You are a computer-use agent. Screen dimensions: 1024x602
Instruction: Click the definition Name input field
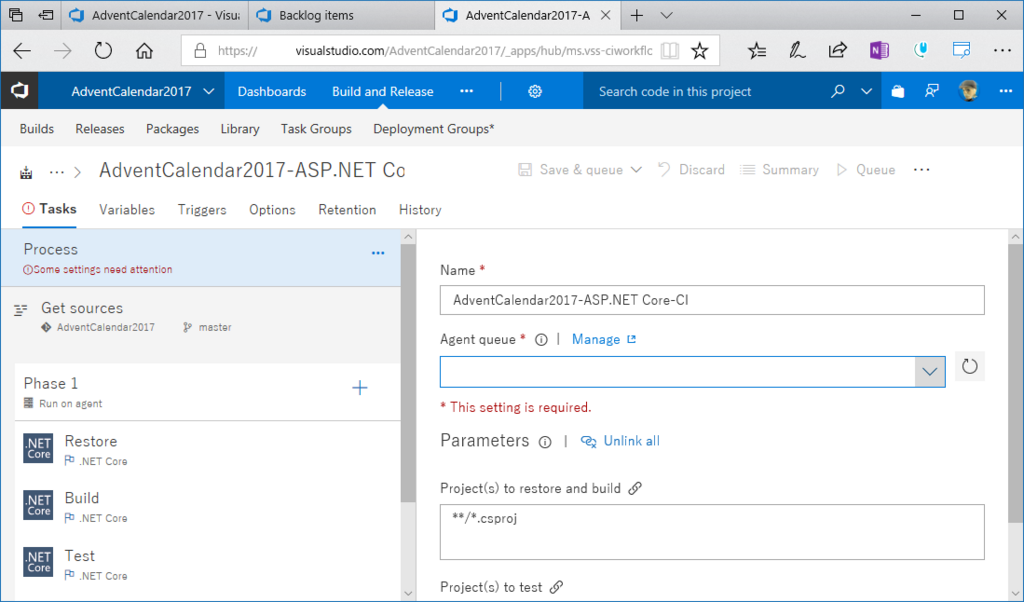coord(712,300)
